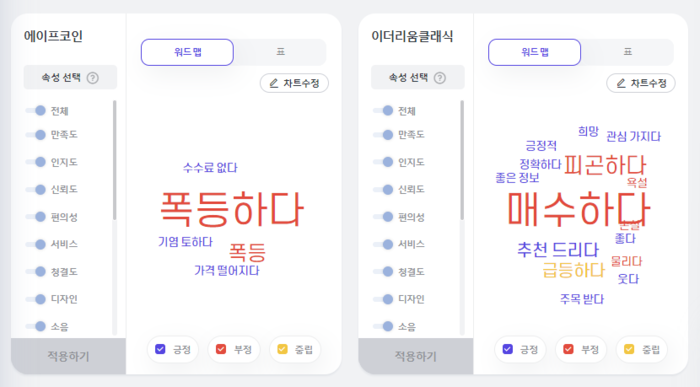Screen dimensions: 700x387
Task: Click the word 매수하다 in the word map
Action: pos(579,209)
